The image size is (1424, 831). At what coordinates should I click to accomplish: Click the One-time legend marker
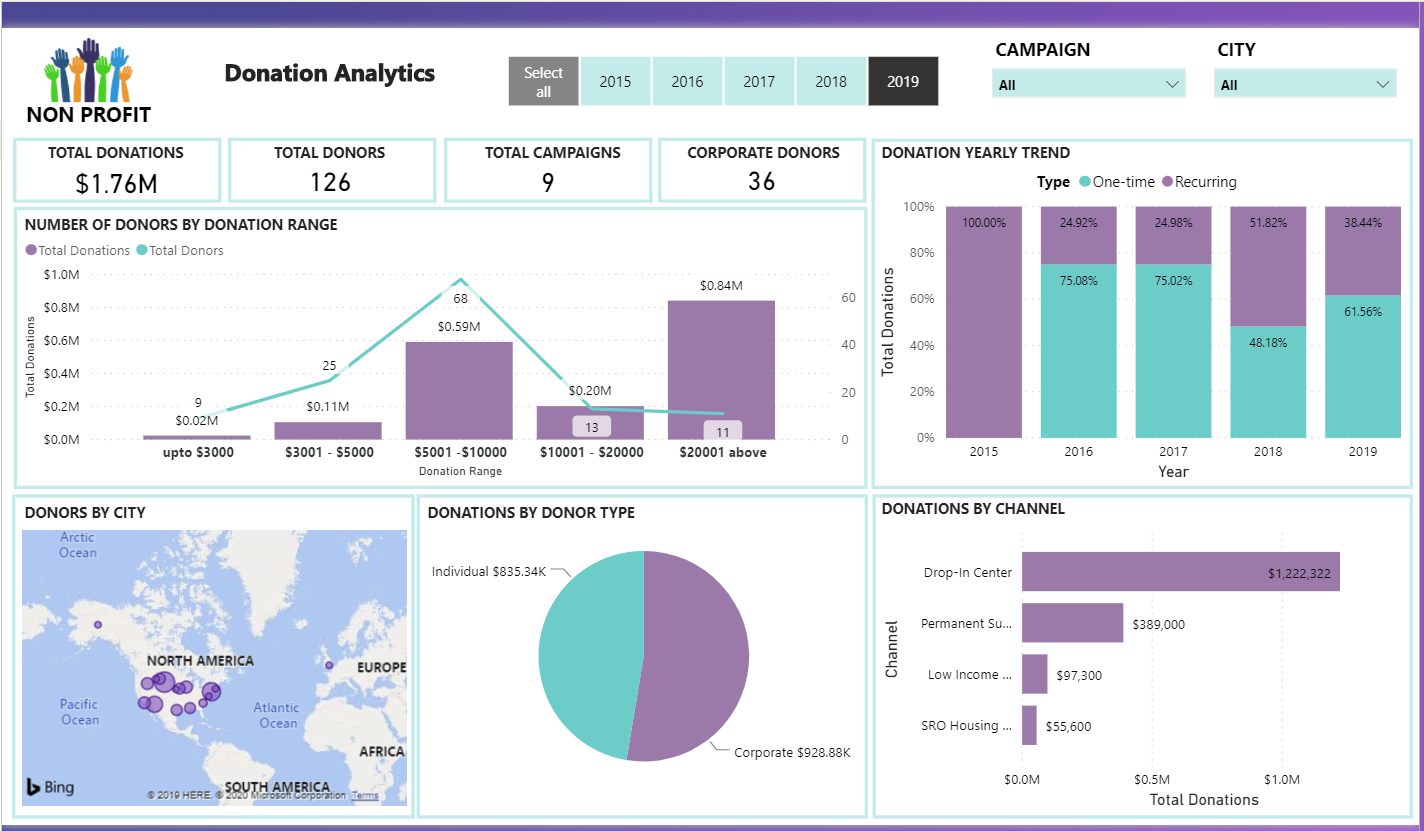coord(1085,182)
